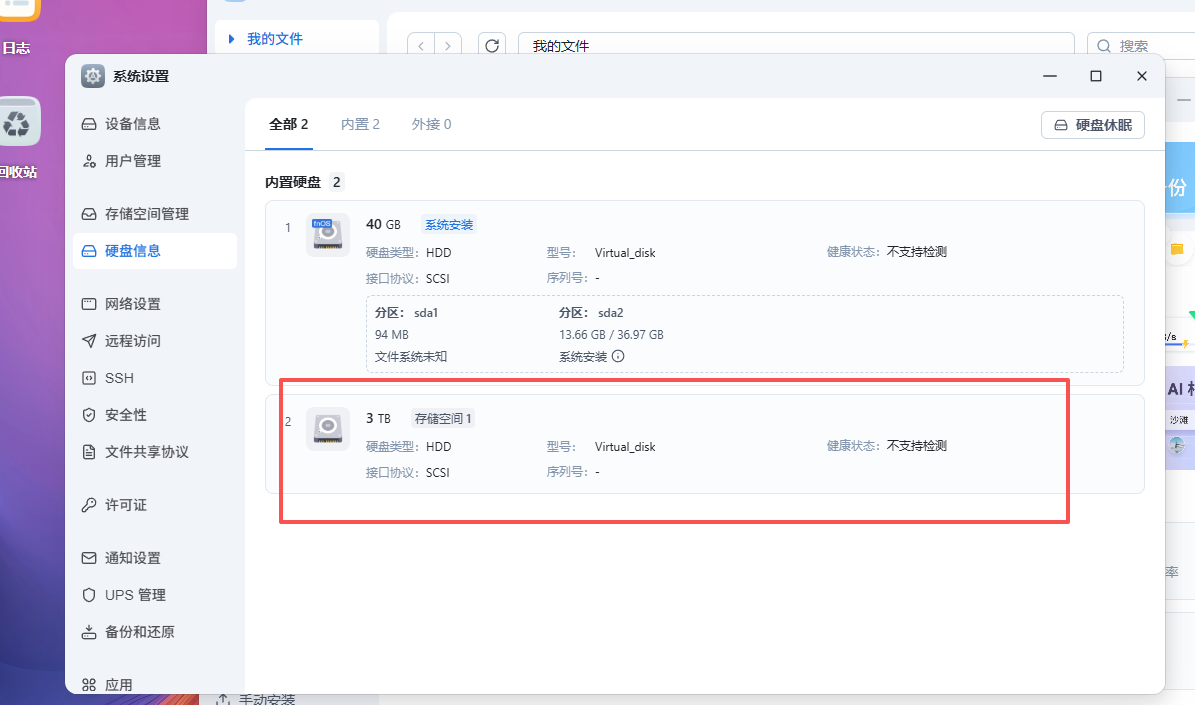Click the 用户管理 person icon
Viewport: 1195px width, 705px height.
click(89, 162)
